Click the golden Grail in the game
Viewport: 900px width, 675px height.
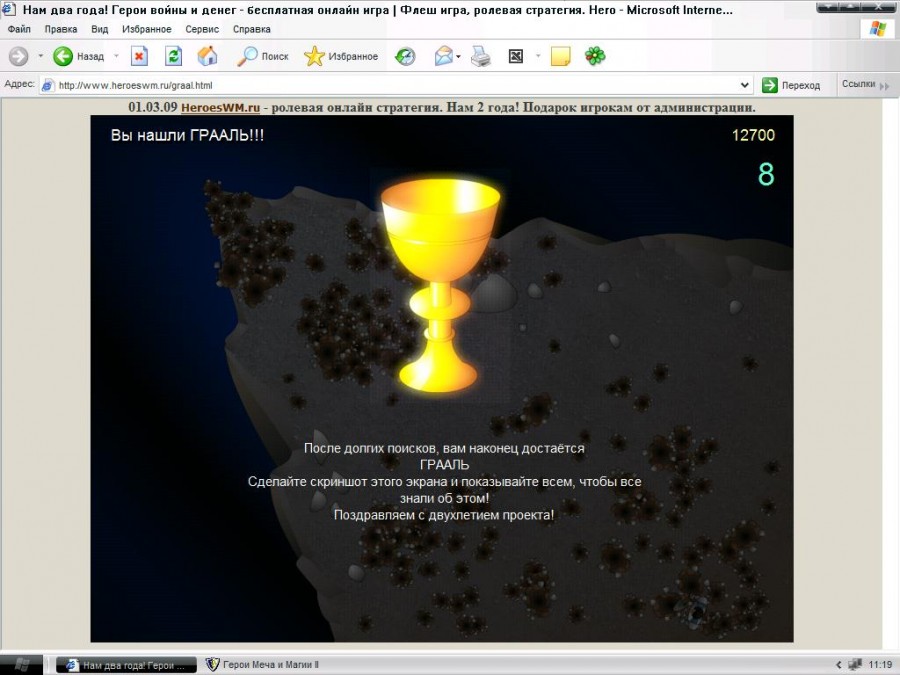(440, 280)
